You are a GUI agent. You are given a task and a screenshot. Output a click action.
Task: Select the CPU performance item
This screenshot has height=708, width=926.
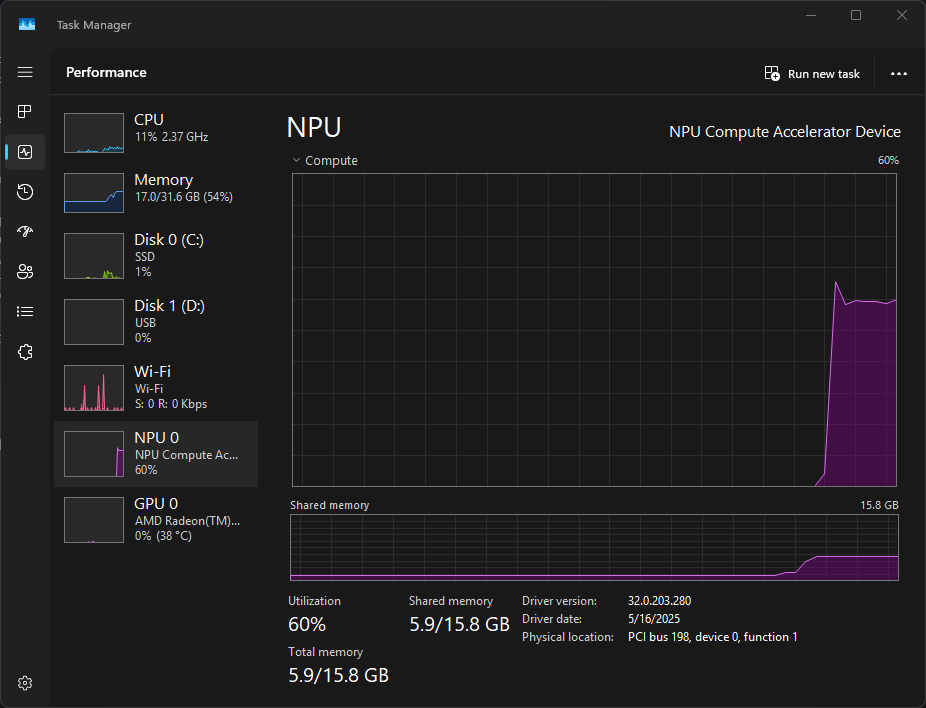click(x=156, y=133)
